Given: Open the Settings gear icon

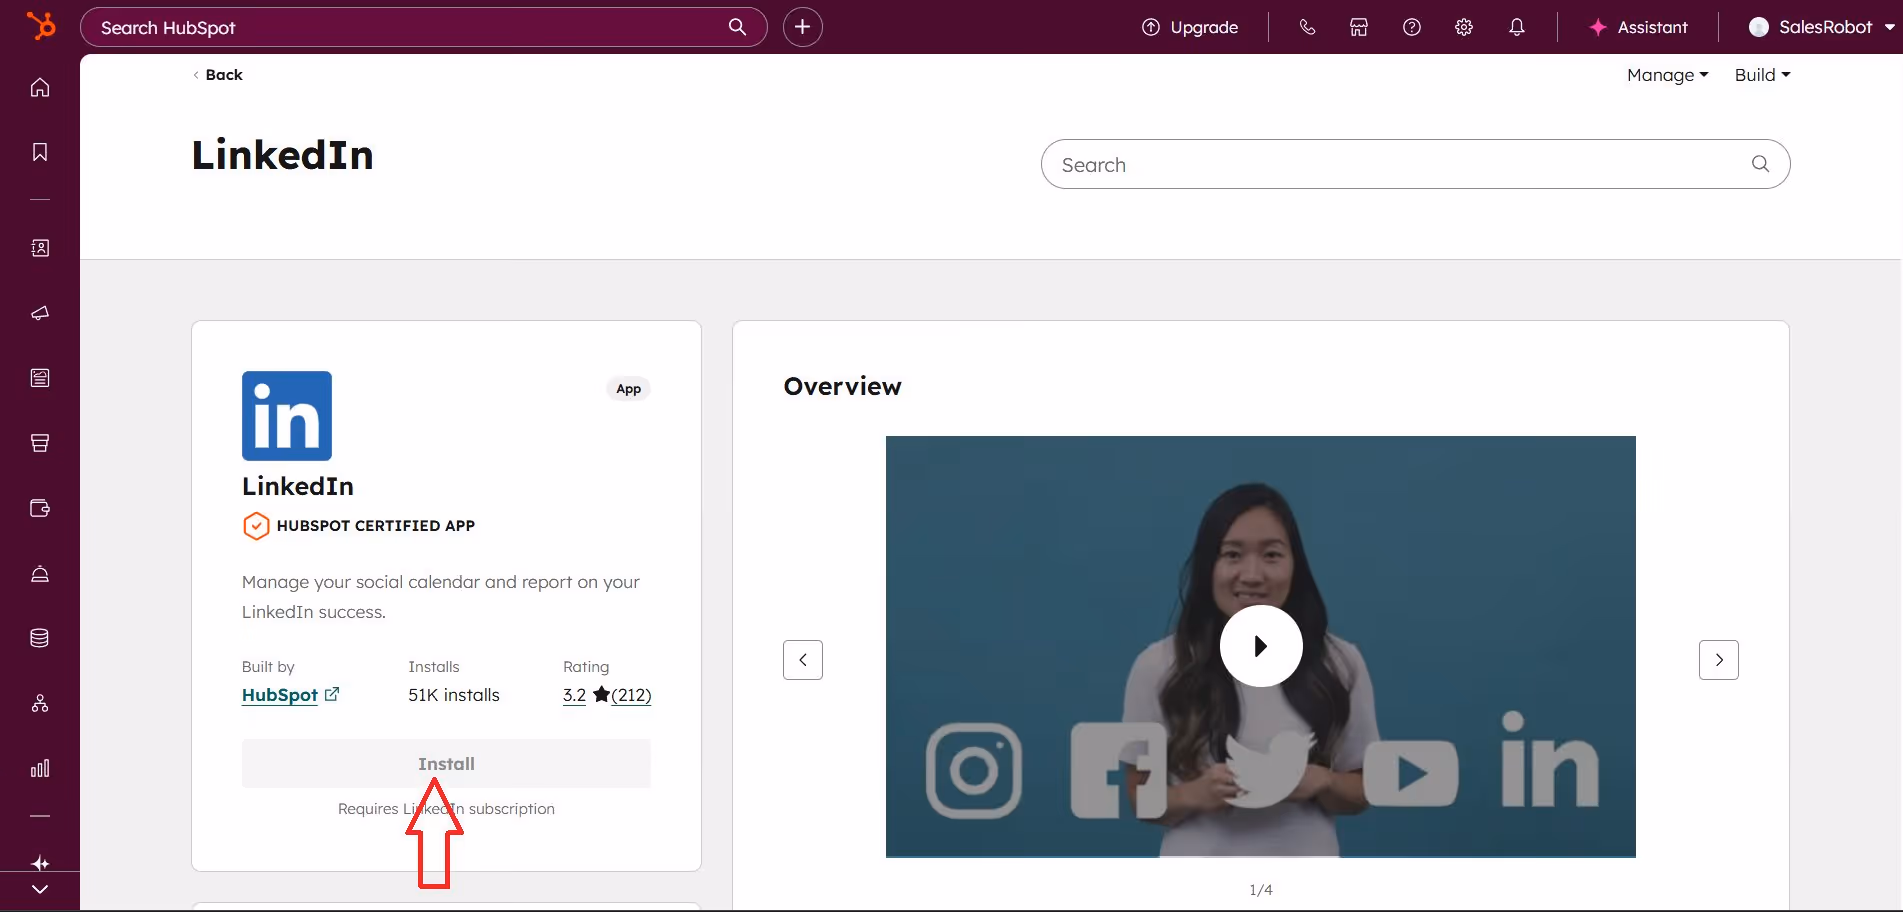Looking at the screenshot, I should coord(1464,27).
